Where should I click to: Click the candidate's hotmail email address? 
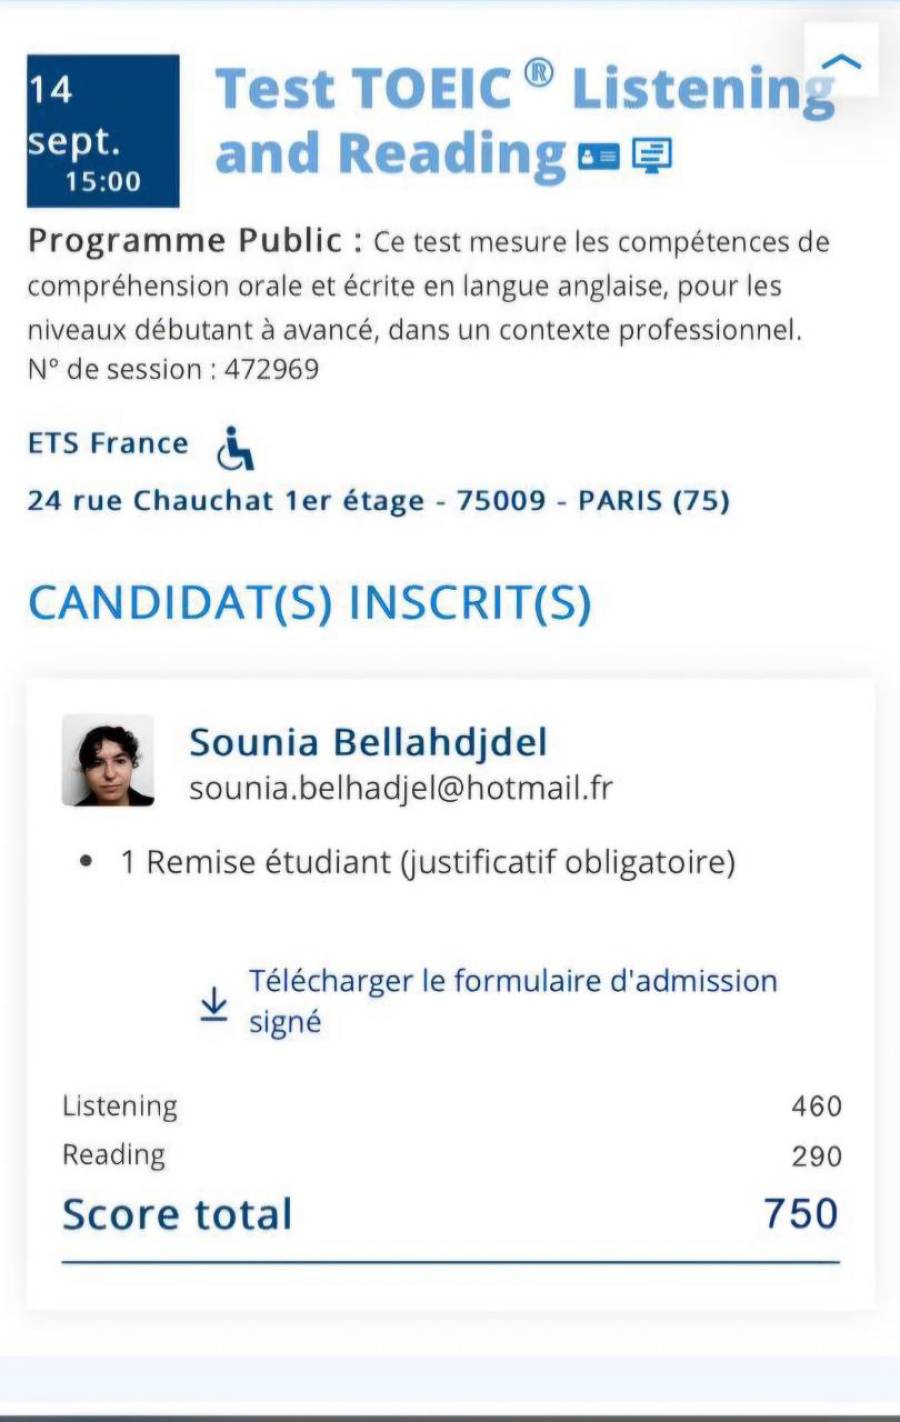pos(401,788)
